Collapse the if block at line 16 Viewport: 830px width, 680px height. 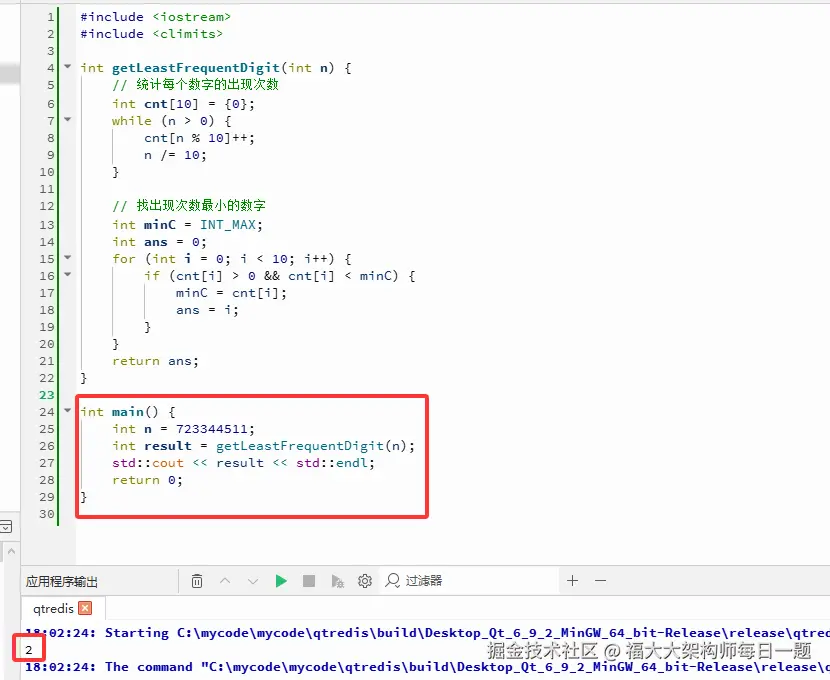point(68,275)
